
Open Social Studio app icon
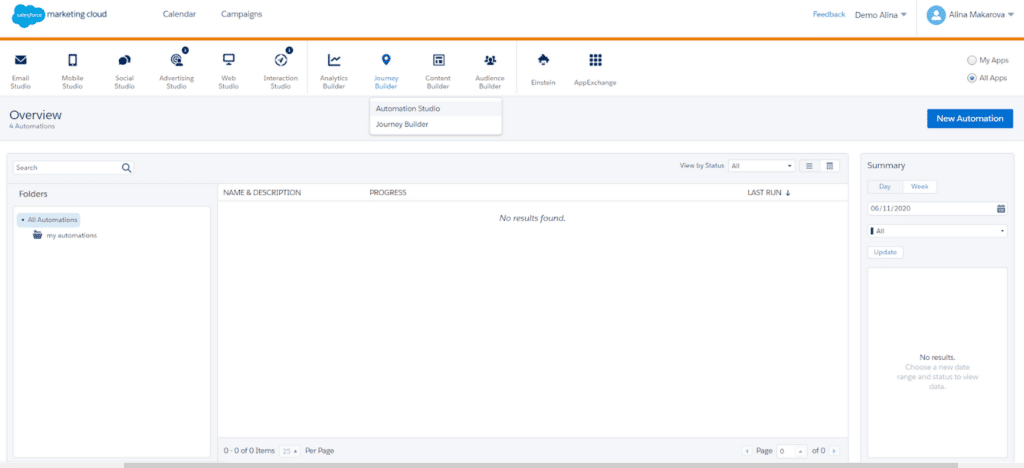(124, 60)
